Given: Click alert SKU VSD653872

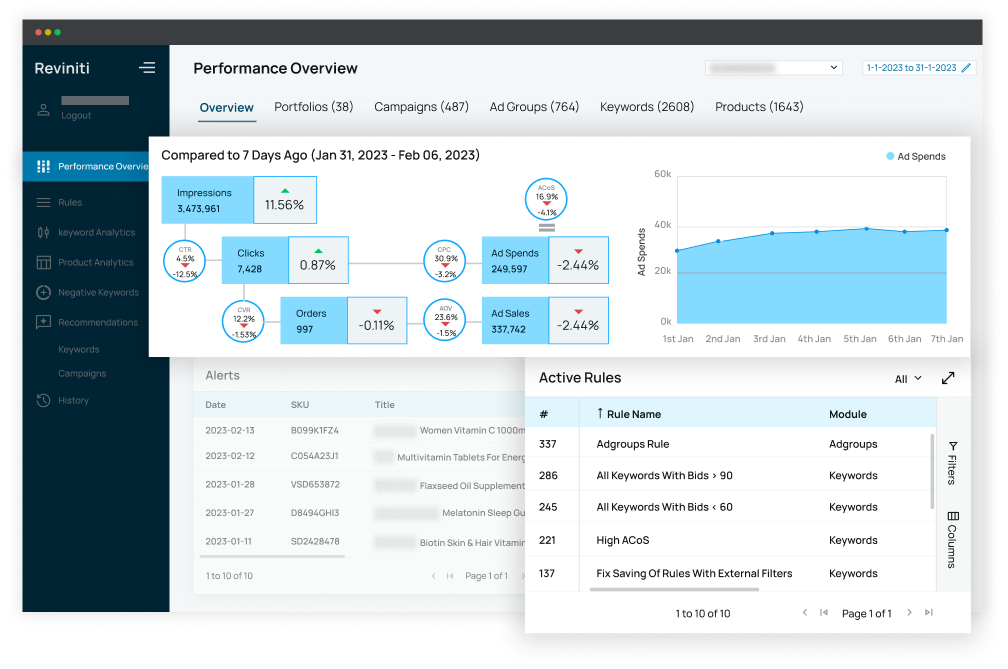Looking at the screenshot, I should click(x=315, y=485).
